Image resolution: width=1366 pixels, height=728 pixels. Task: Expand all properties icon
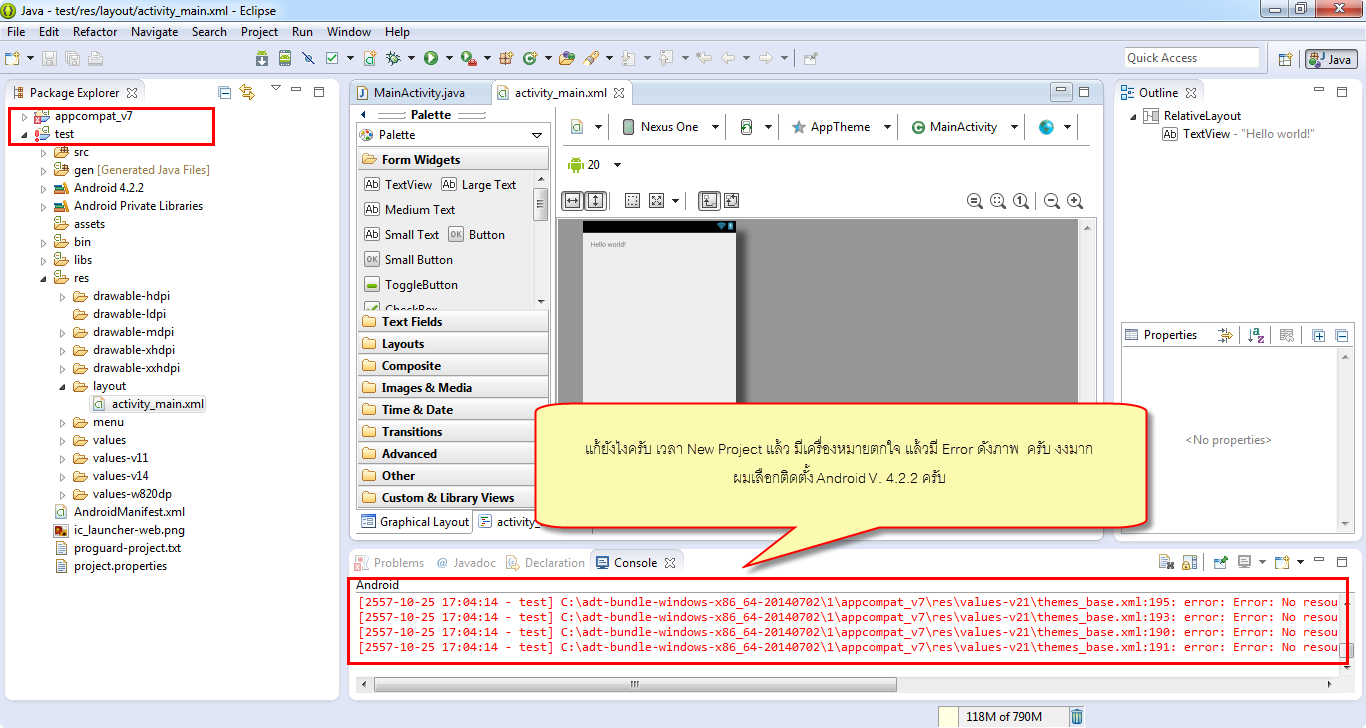[x=1318, y=335]
